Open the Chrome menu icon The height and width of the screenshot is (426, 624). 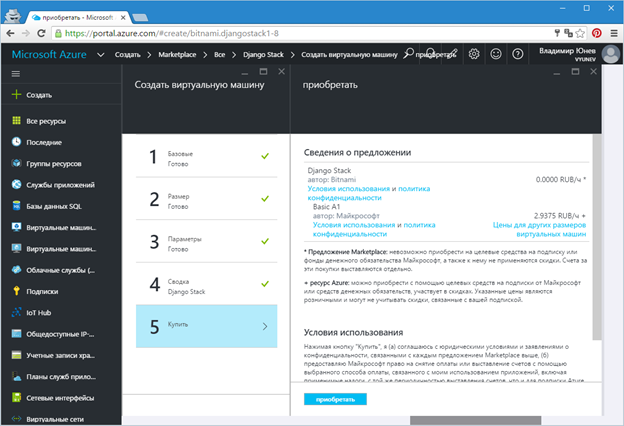tap(614, 33)
